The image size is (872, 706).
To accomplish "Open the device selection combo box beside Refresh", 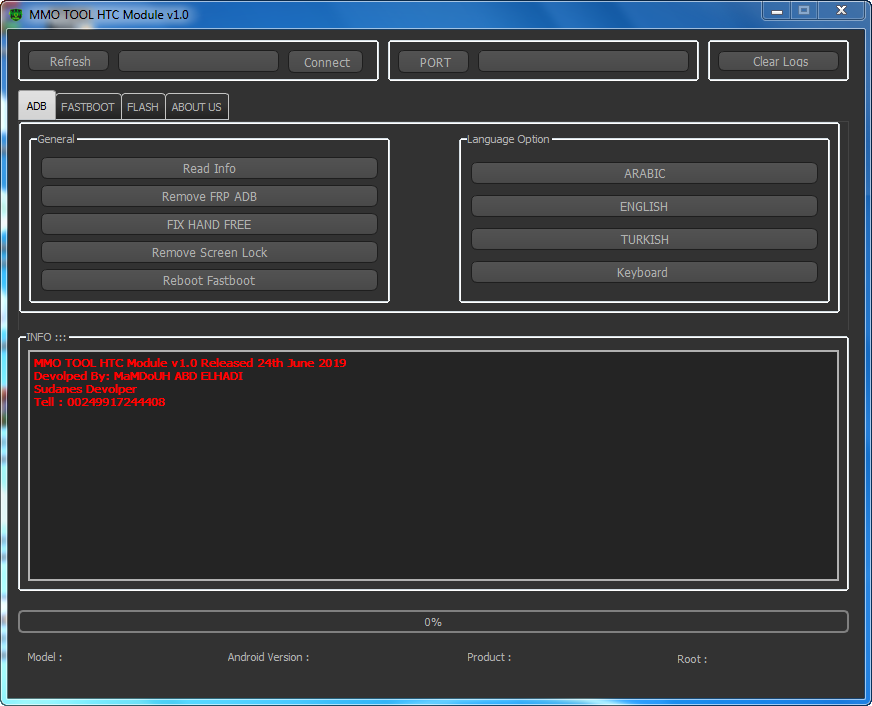I will [x=199, y=61].
